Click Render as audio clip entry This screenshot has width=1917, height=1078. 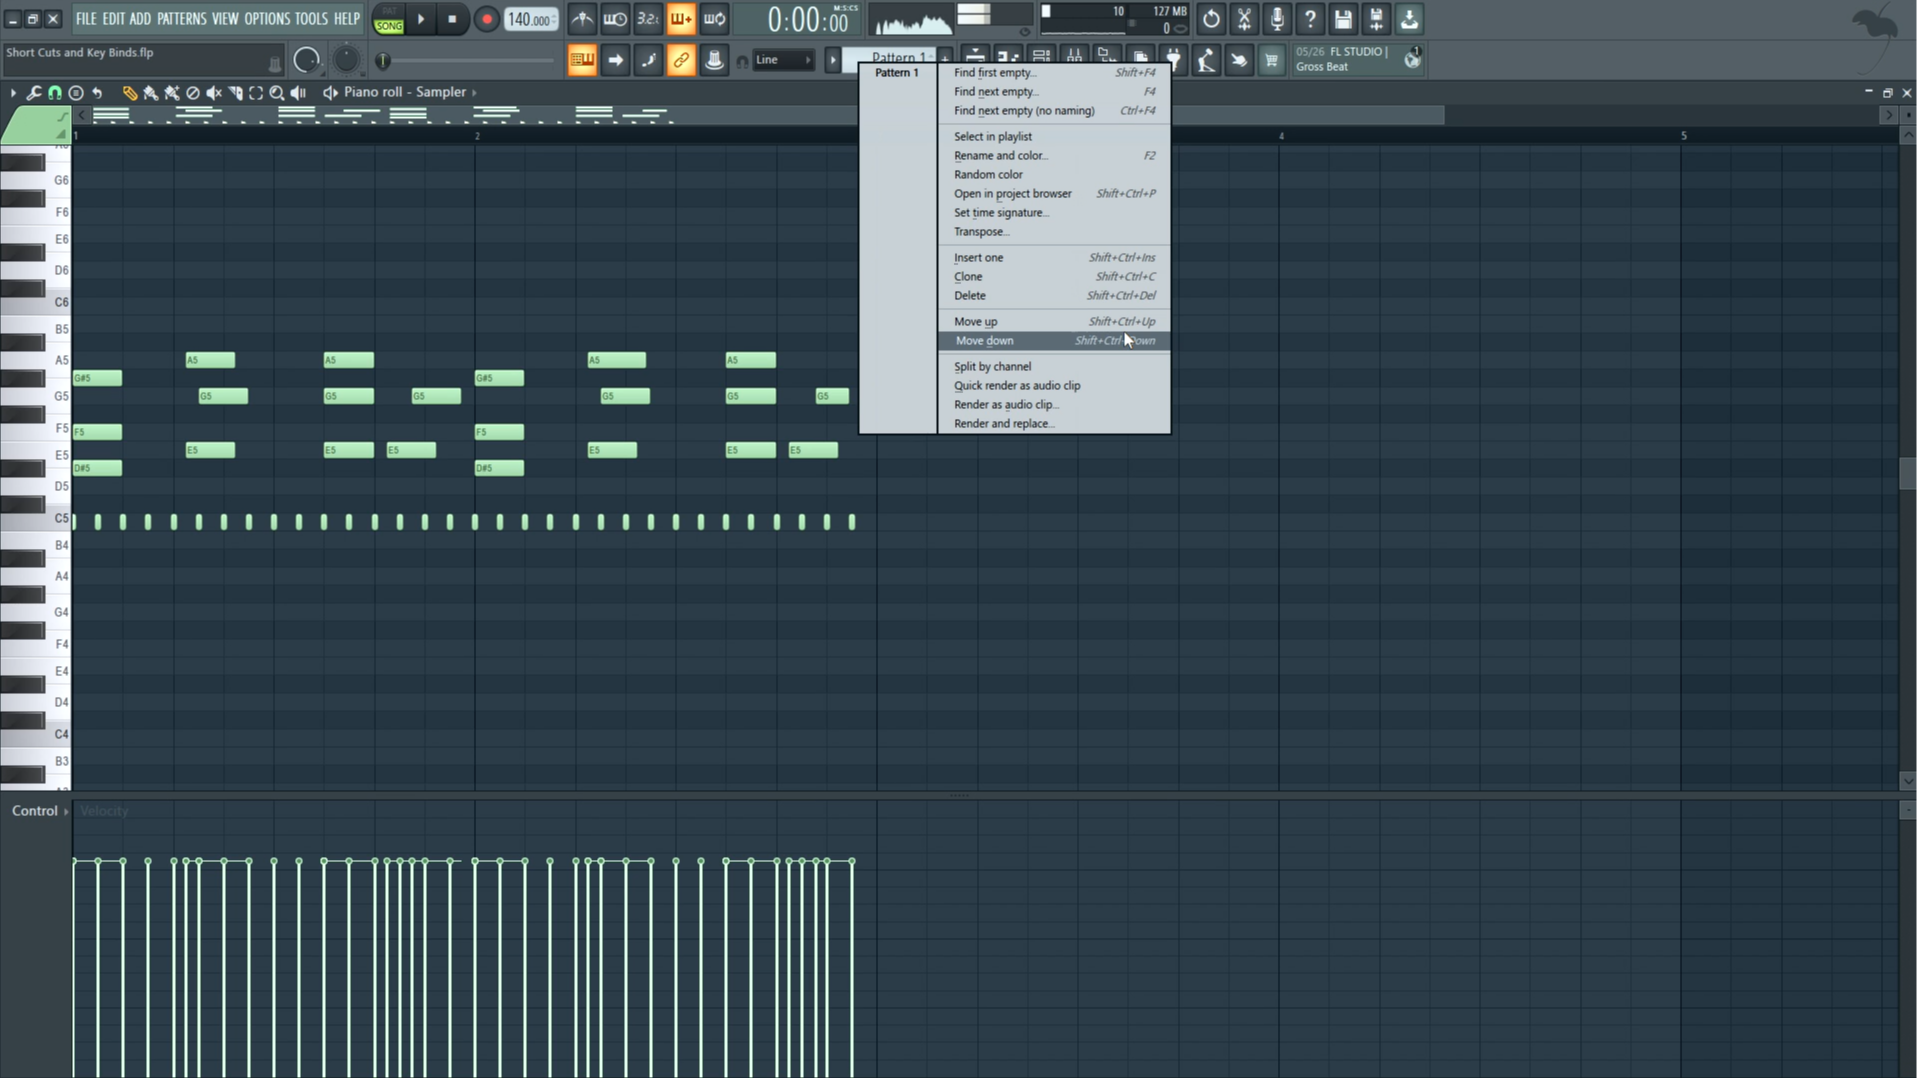click(x=1005, y=405)
